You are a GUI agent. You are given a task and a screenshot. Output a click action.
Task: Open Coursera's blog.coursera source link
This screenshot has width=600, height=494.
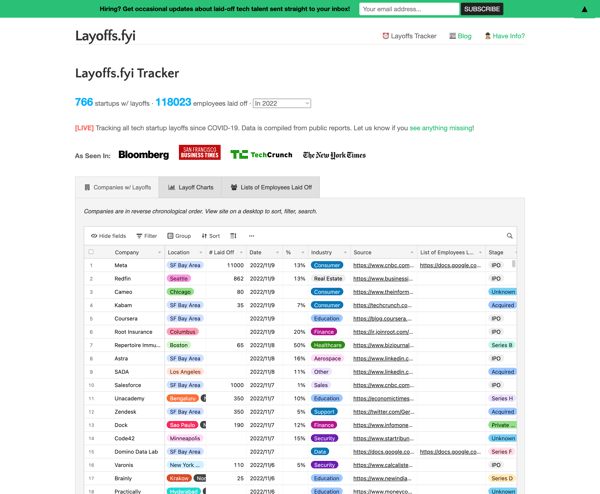382,319
